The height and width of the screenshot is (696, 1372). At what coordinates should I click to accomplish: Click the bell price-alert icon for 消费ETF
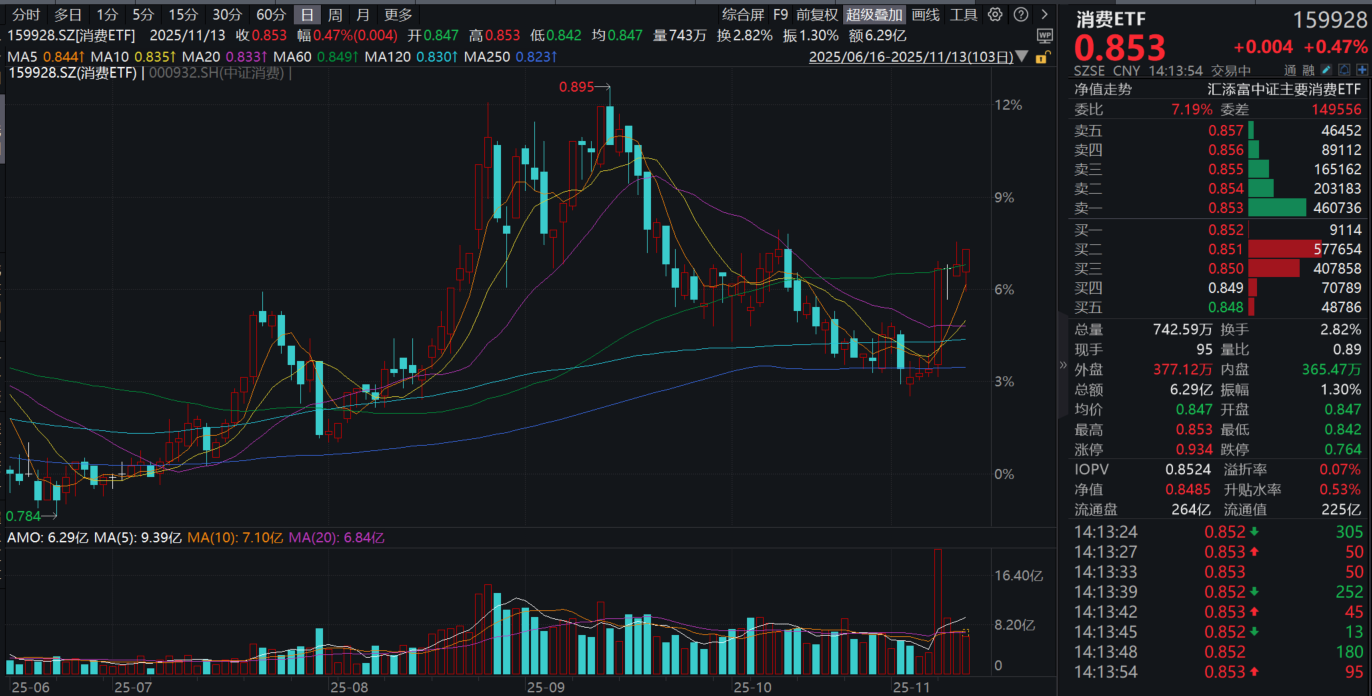tap(1344, 69)
